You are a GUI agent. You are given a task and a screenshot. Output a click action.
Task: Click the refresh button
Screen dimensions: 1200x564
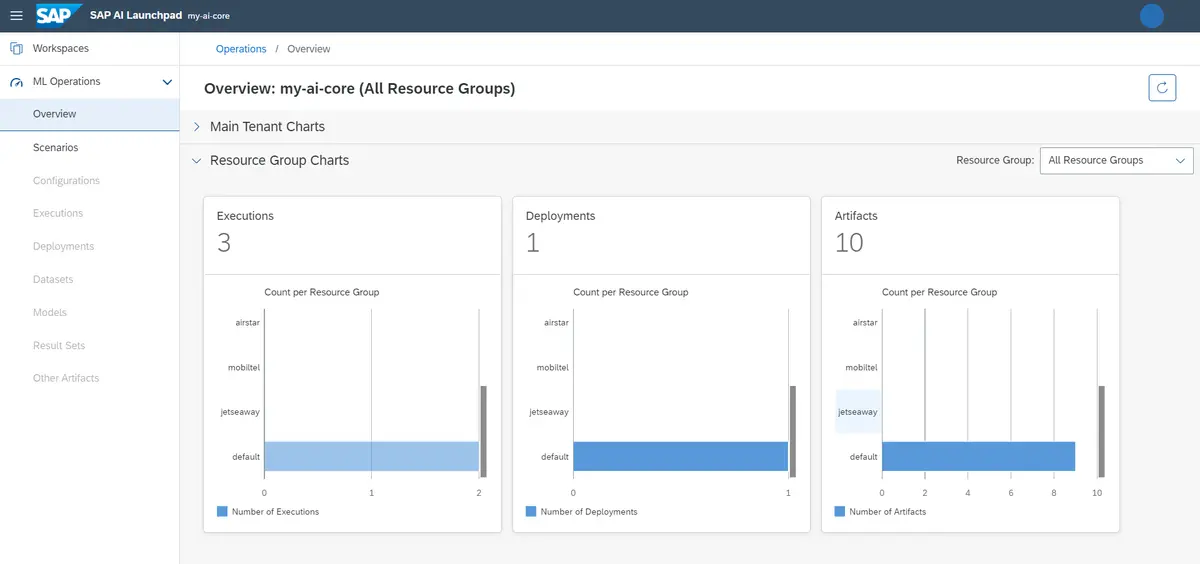1162,88
